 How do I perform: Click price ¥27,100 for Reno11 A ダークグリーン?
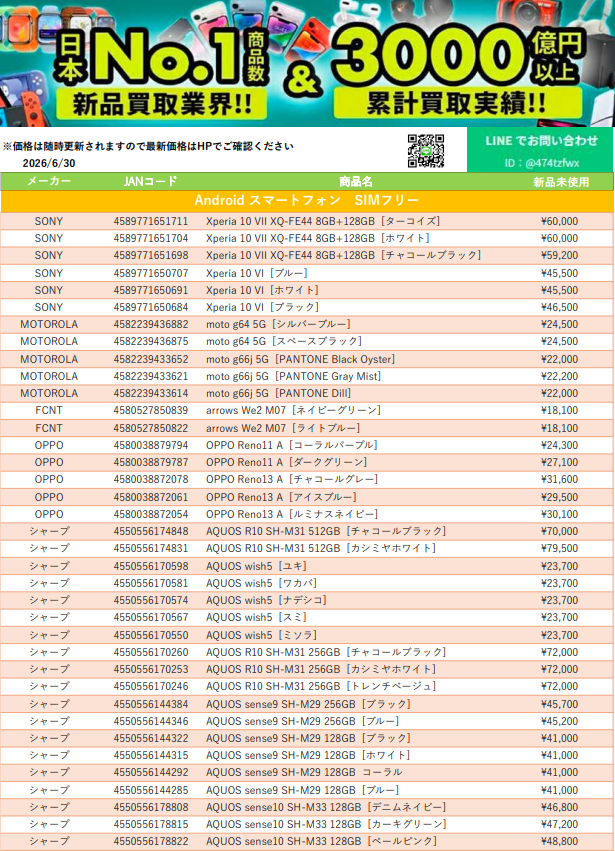pos(560,462)
